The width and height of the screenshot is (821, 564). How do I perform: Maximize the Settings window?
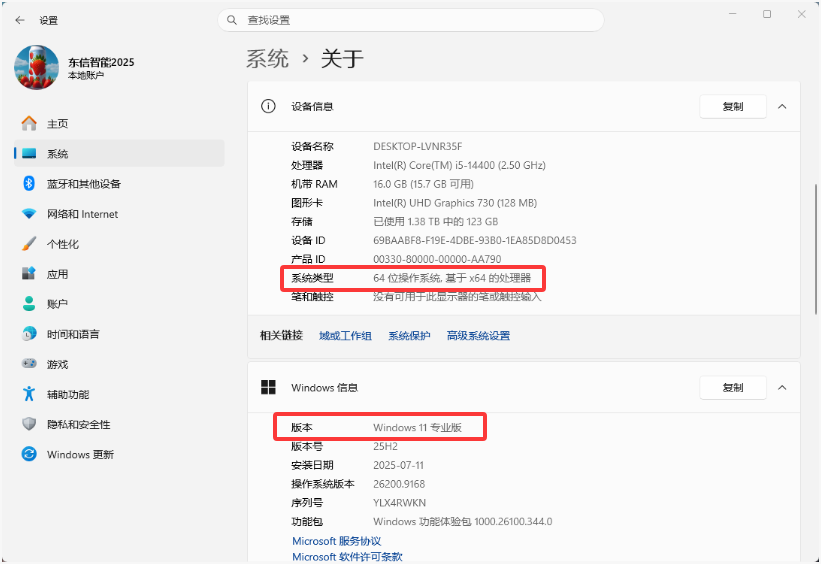click(x=767, y=14)
